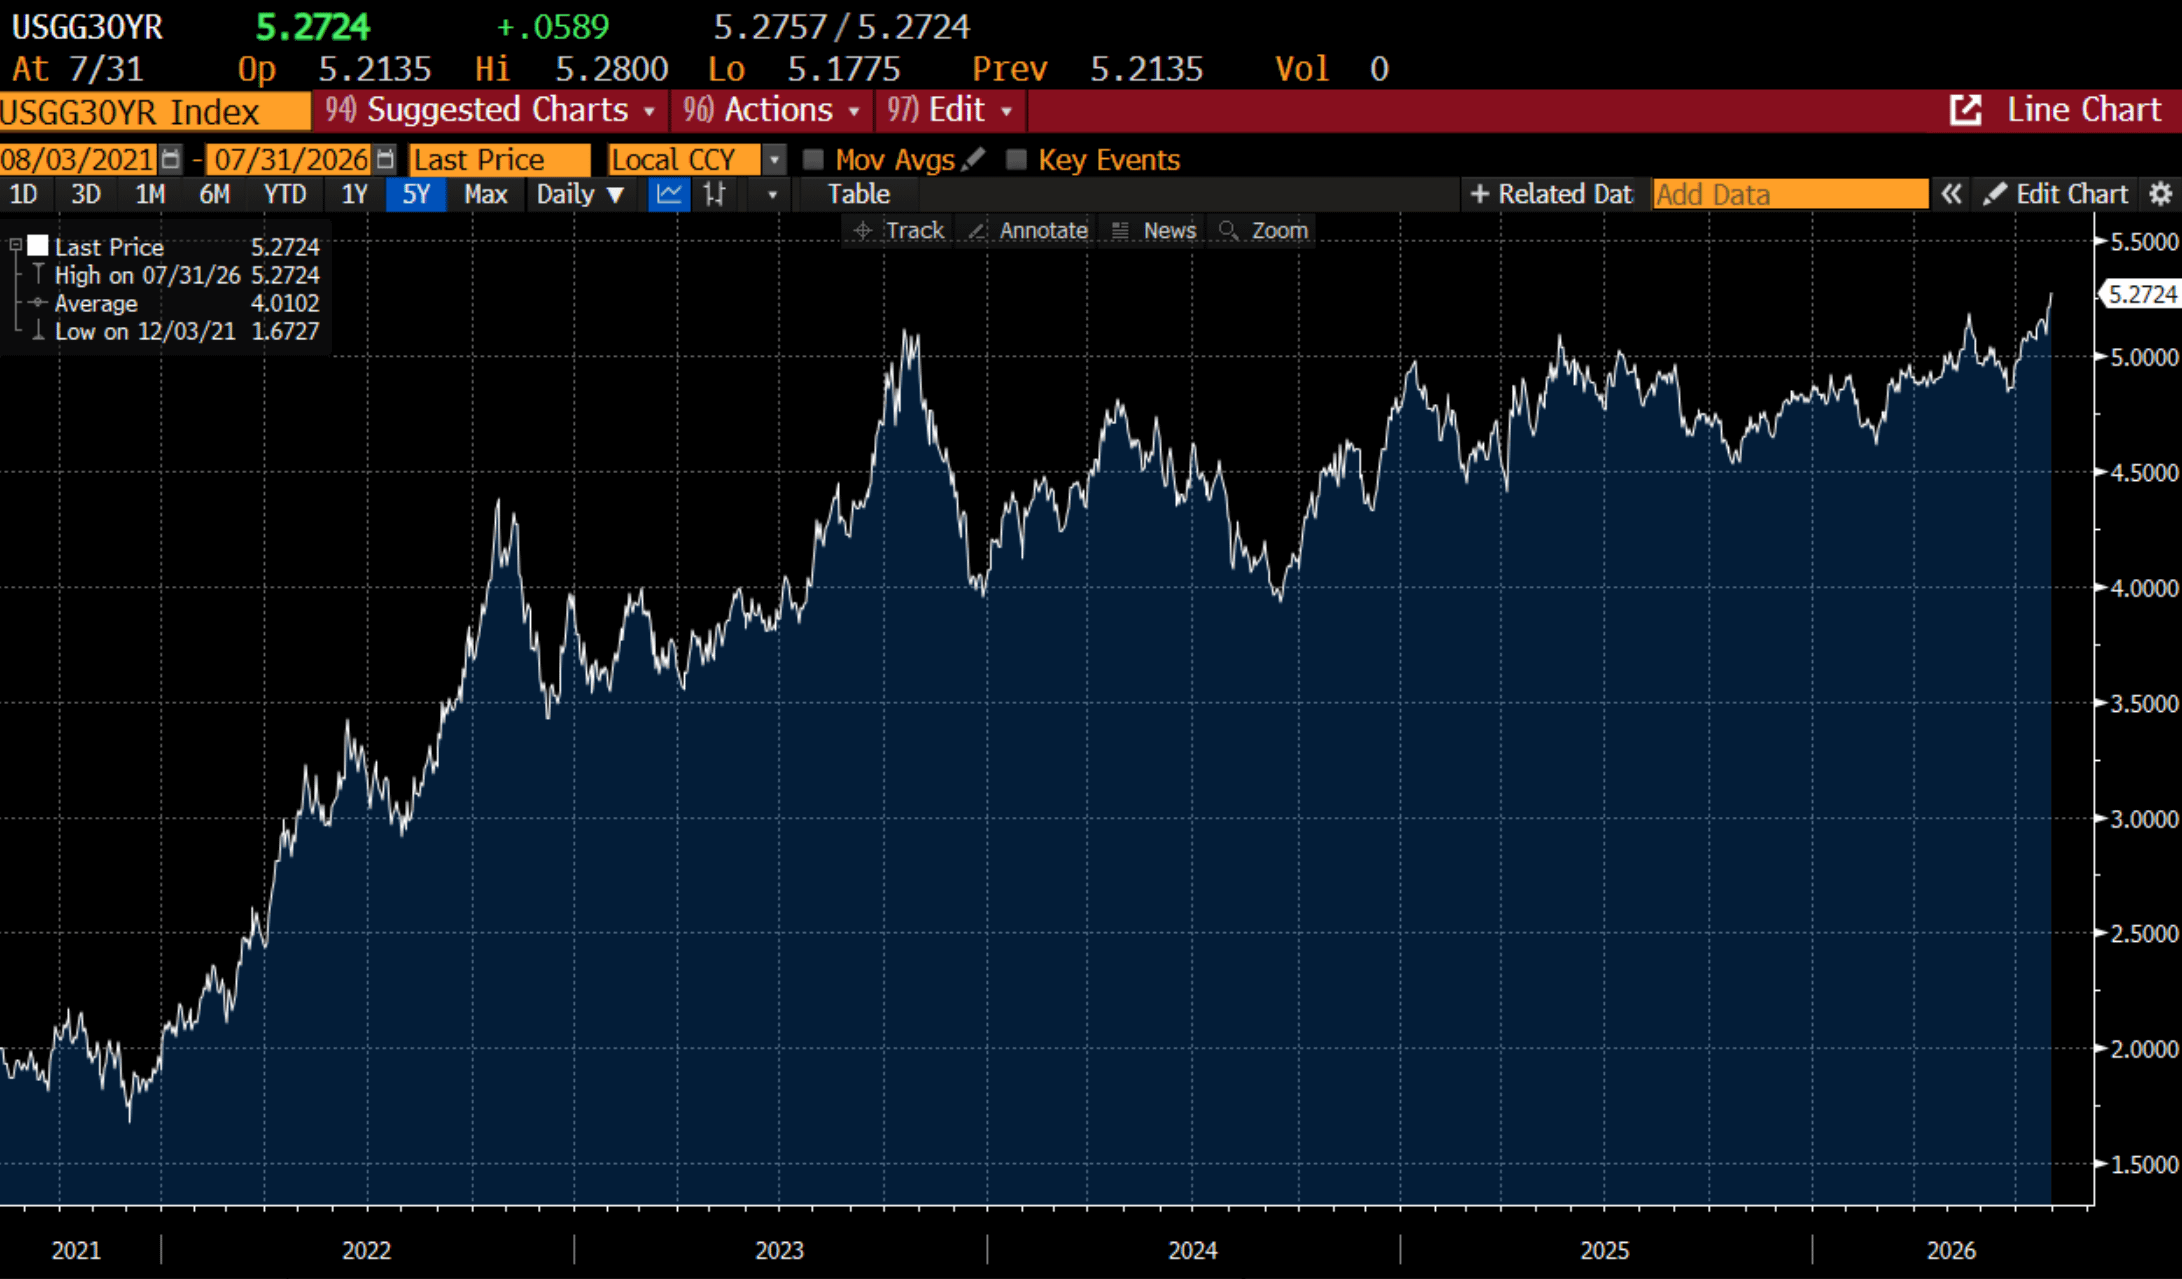The width and height of the screenshot is (2182, 1279).
Task: Click the Hi 5.2800 value
Action: tap(572, 69)
